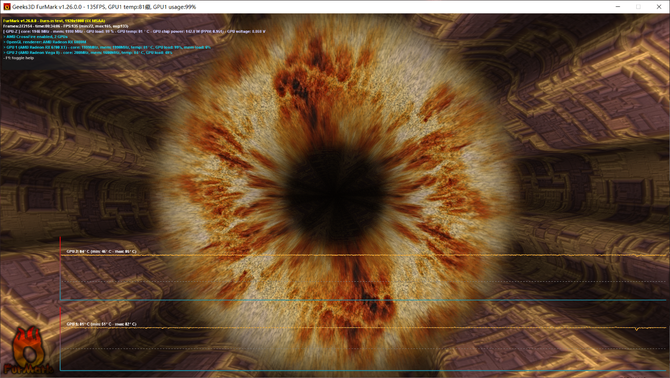670x378 pixels.
Task: Click the OpenGL renderer info line
Action: [45, 42]
